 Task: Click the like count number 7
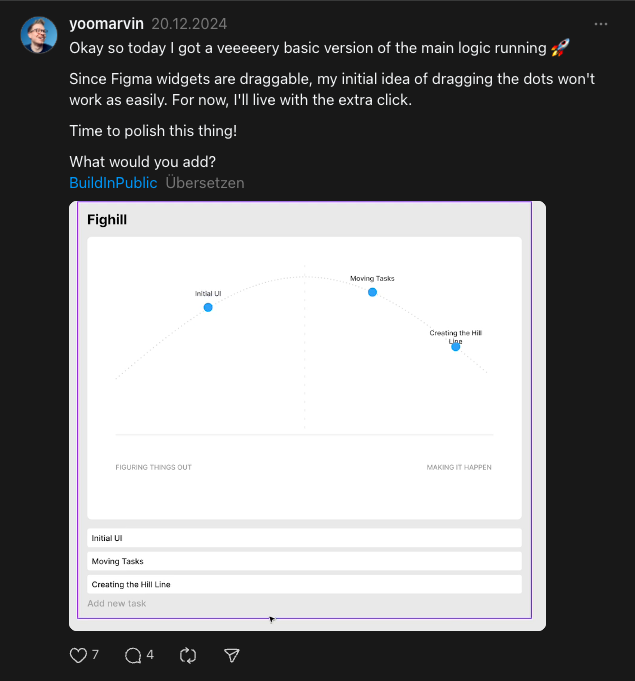(x=95, y=656)
